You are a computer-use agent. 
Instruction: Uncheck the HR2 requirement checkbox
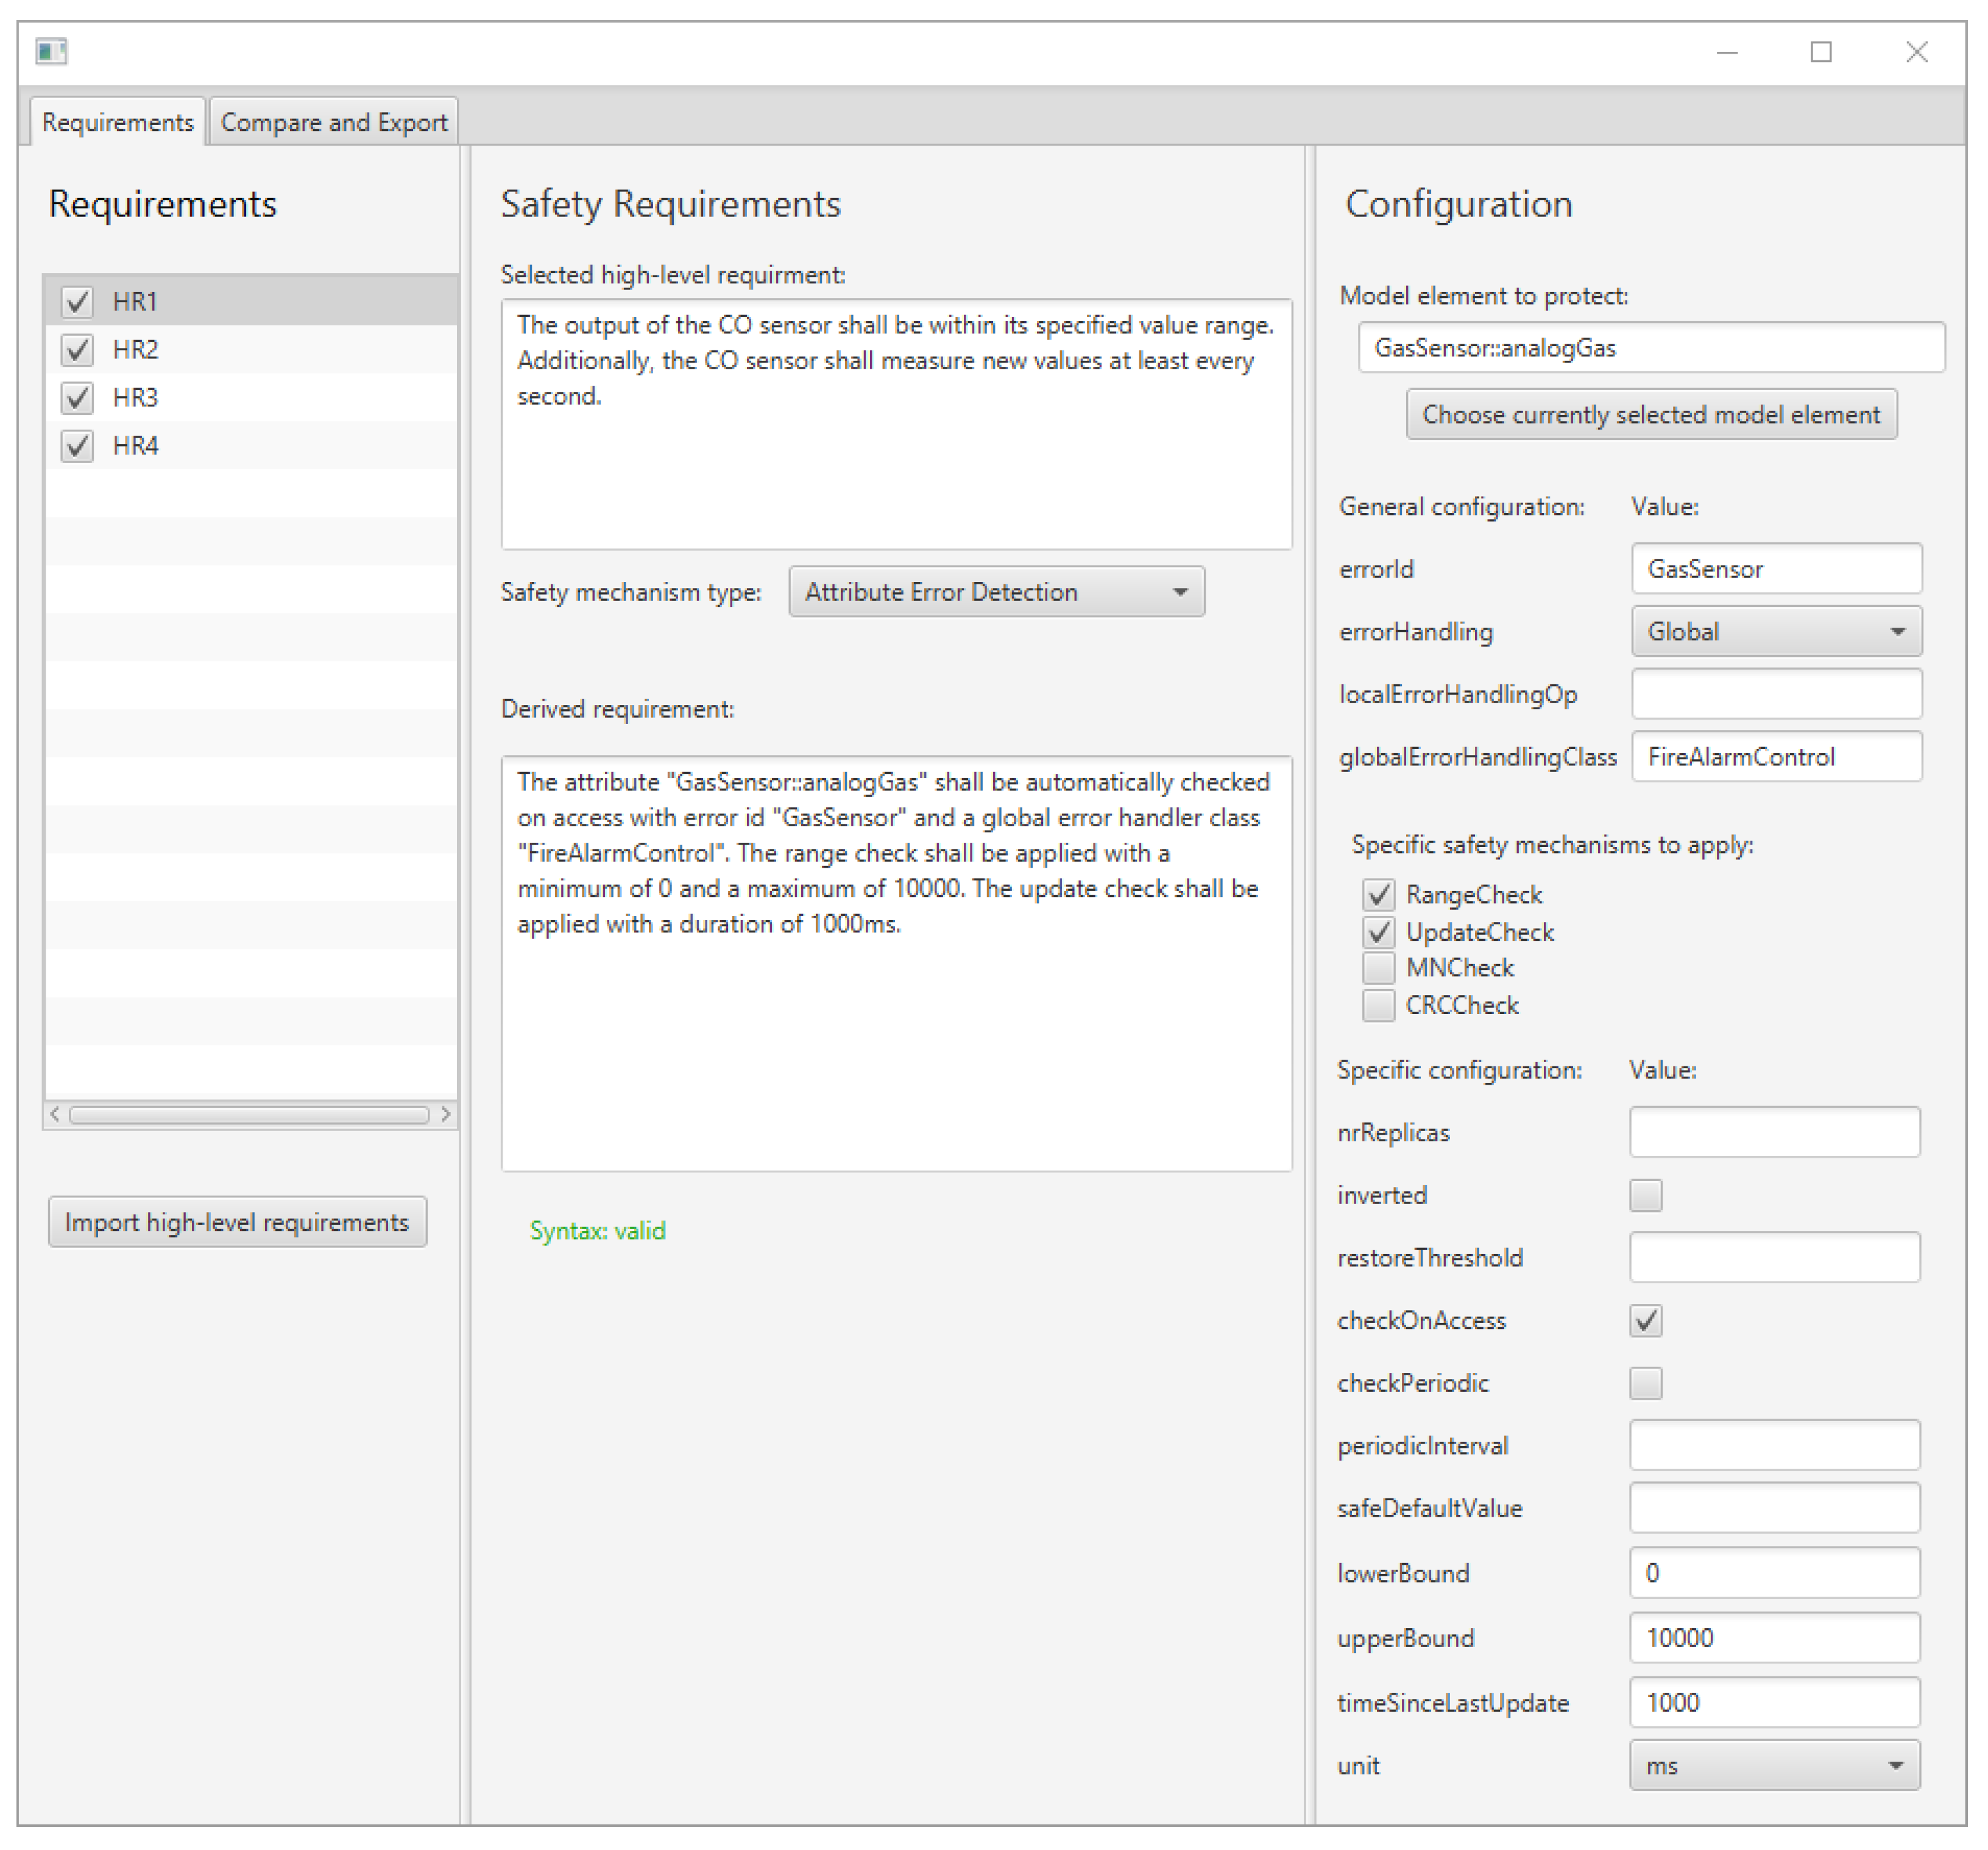coord(77,350)
